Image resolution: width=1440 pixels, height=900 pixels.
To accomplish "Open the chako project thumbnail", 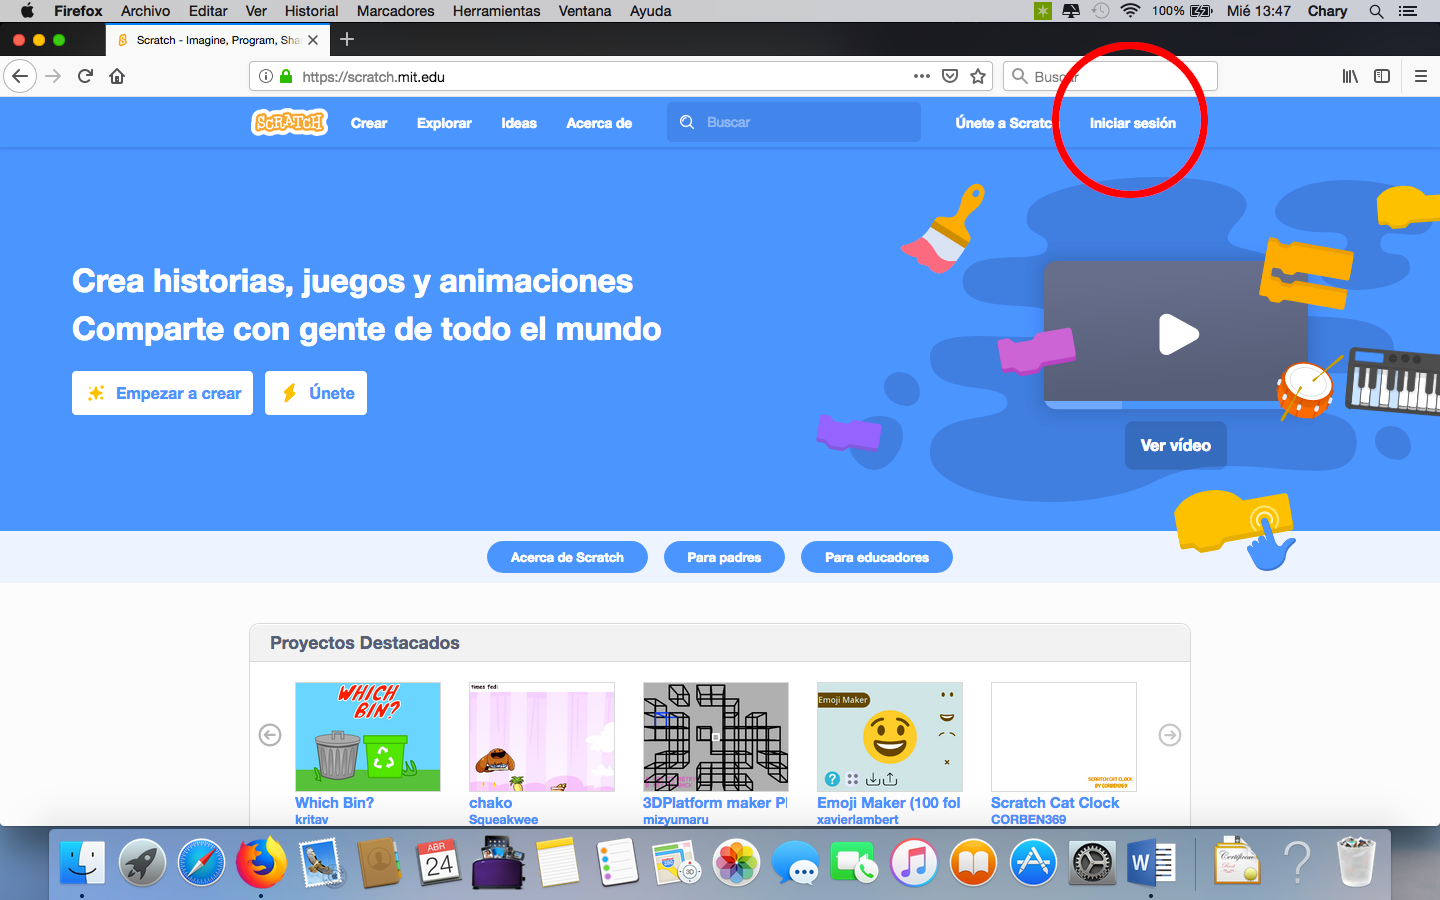I will pyautogui.click(x=542, y=737).
